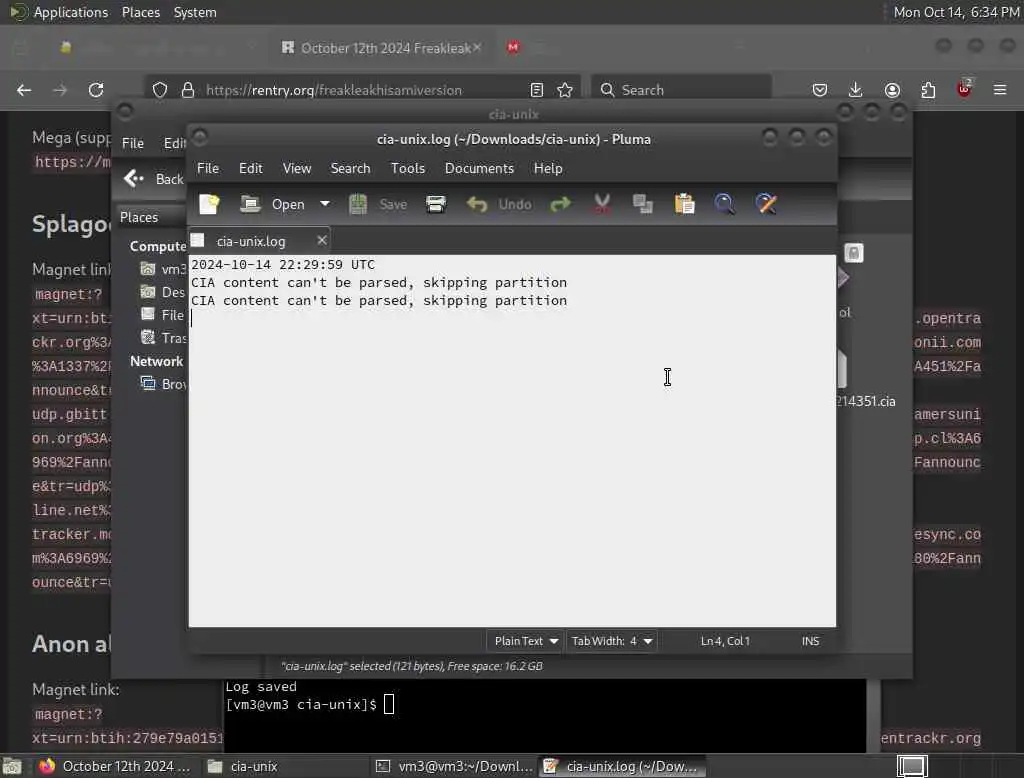
Task: Open the file manager's File menu
Action: coord(133,143)
